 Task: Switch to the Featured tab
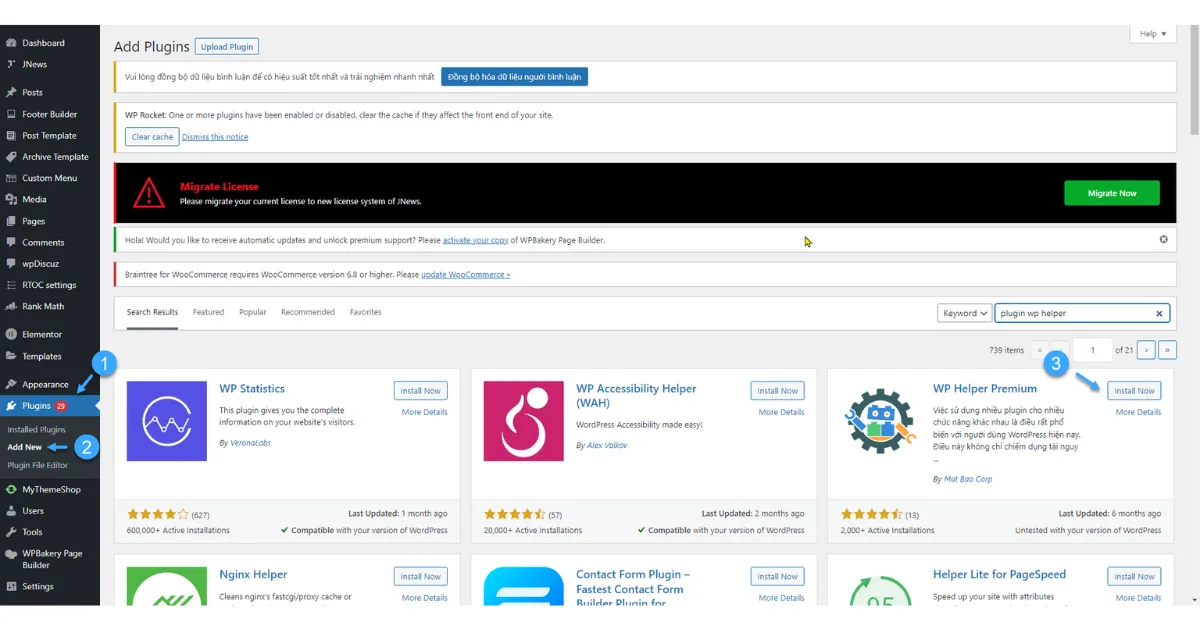208,312
